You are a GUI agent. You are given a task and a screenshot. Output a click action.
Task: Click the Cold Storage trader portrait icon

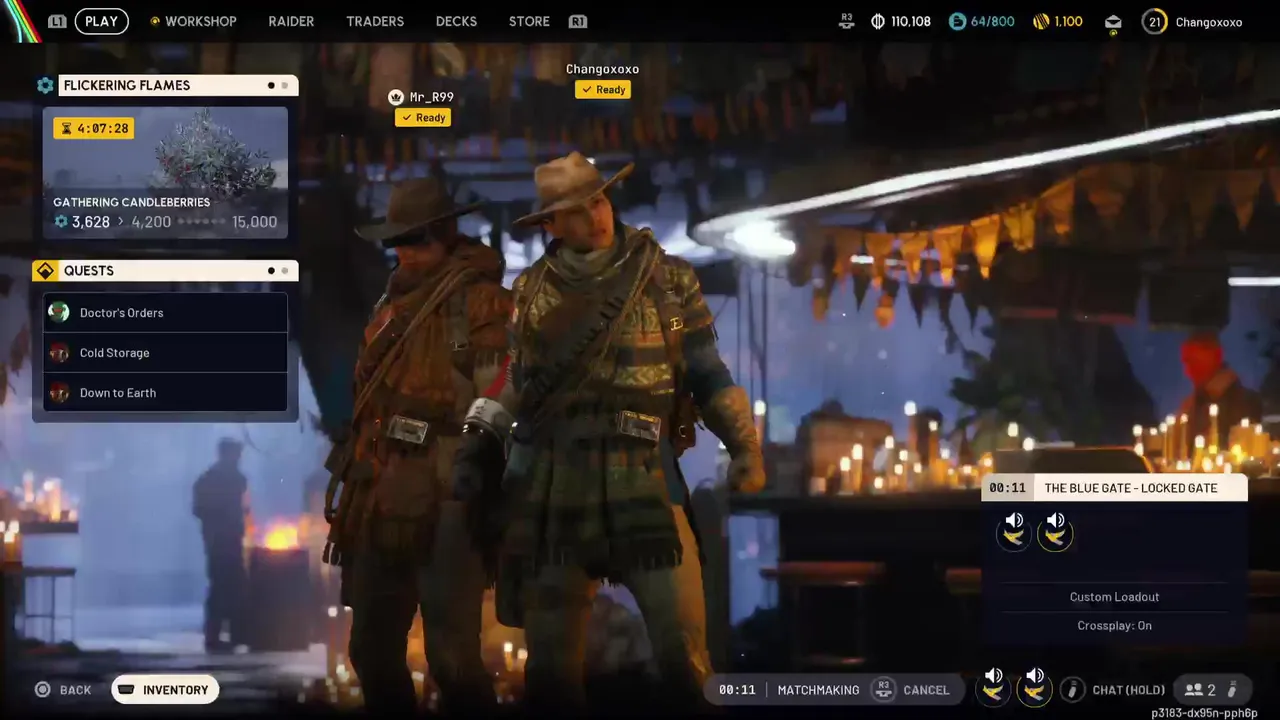tap(59, 353)
